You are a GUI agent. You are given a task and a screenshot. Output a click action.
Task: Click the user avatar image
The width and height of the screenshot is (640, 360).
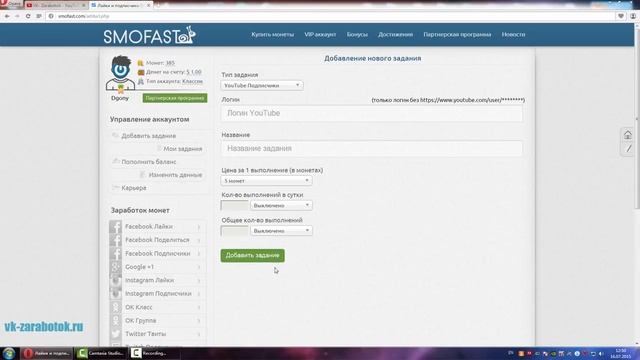120,73
